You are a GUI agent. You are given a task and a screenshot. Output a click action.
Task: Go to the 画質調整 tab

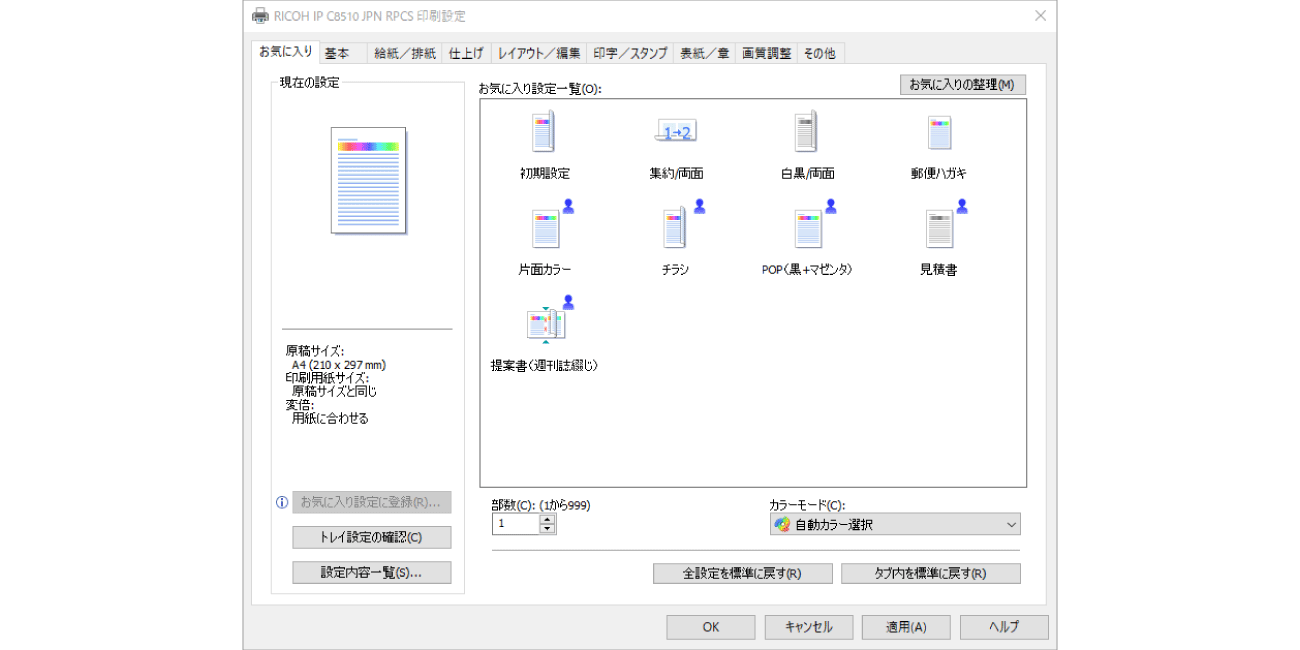tap(766, 54)
